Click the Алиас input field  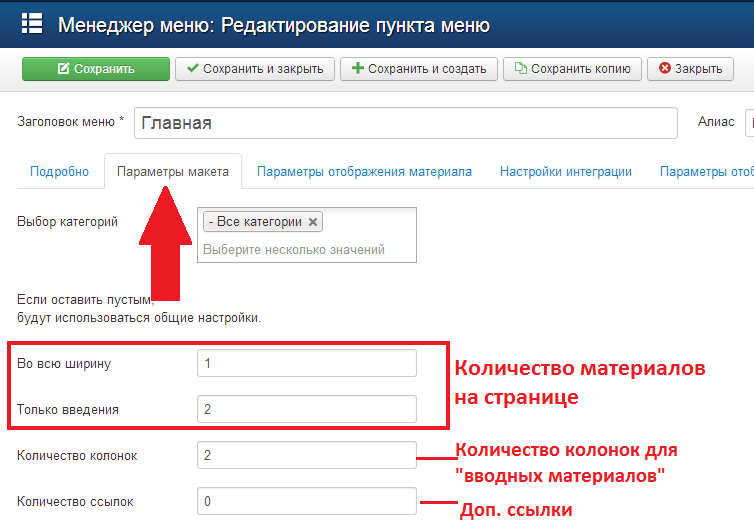(x=748, y=123)
